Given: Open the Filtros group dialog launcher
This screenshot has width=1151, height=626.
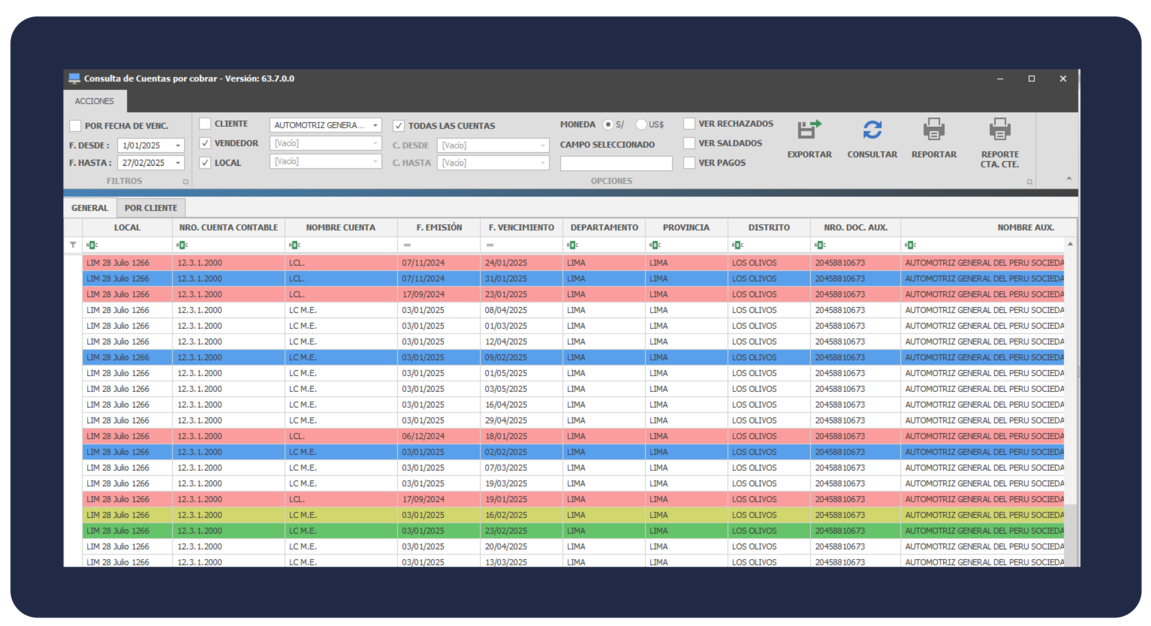Looking at the screenshot, I should pyautogui.click(x=185, y=182).
